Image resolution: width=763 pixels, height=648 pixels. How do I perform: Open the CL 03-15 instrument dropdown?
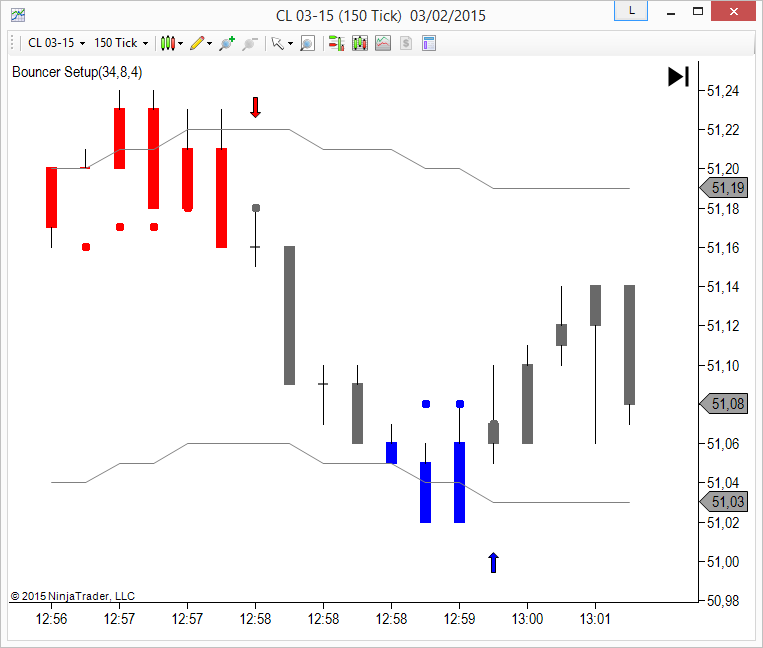tap(52, 43)
